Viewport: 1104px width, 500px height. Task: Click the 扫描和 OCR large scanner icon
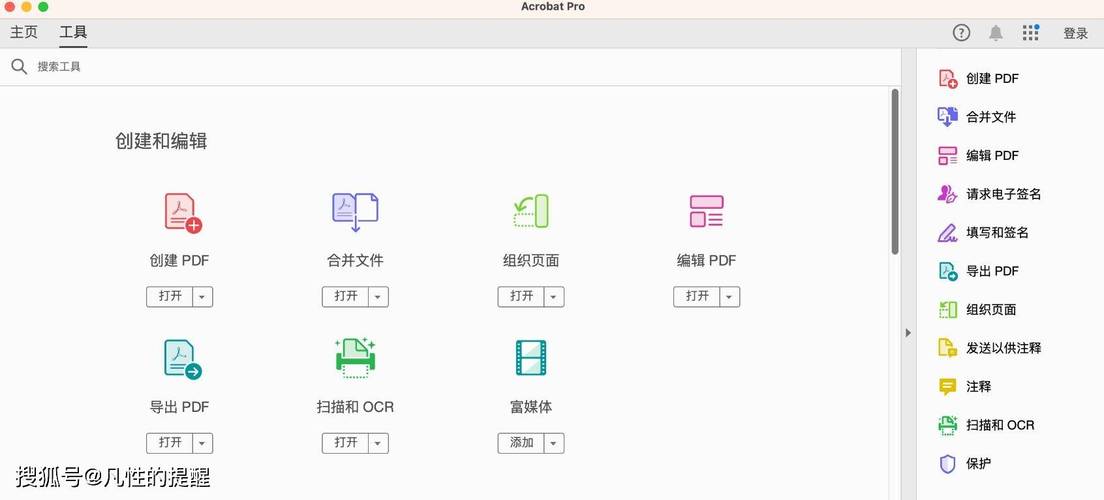pyautogui.click(x=355, y=358)
